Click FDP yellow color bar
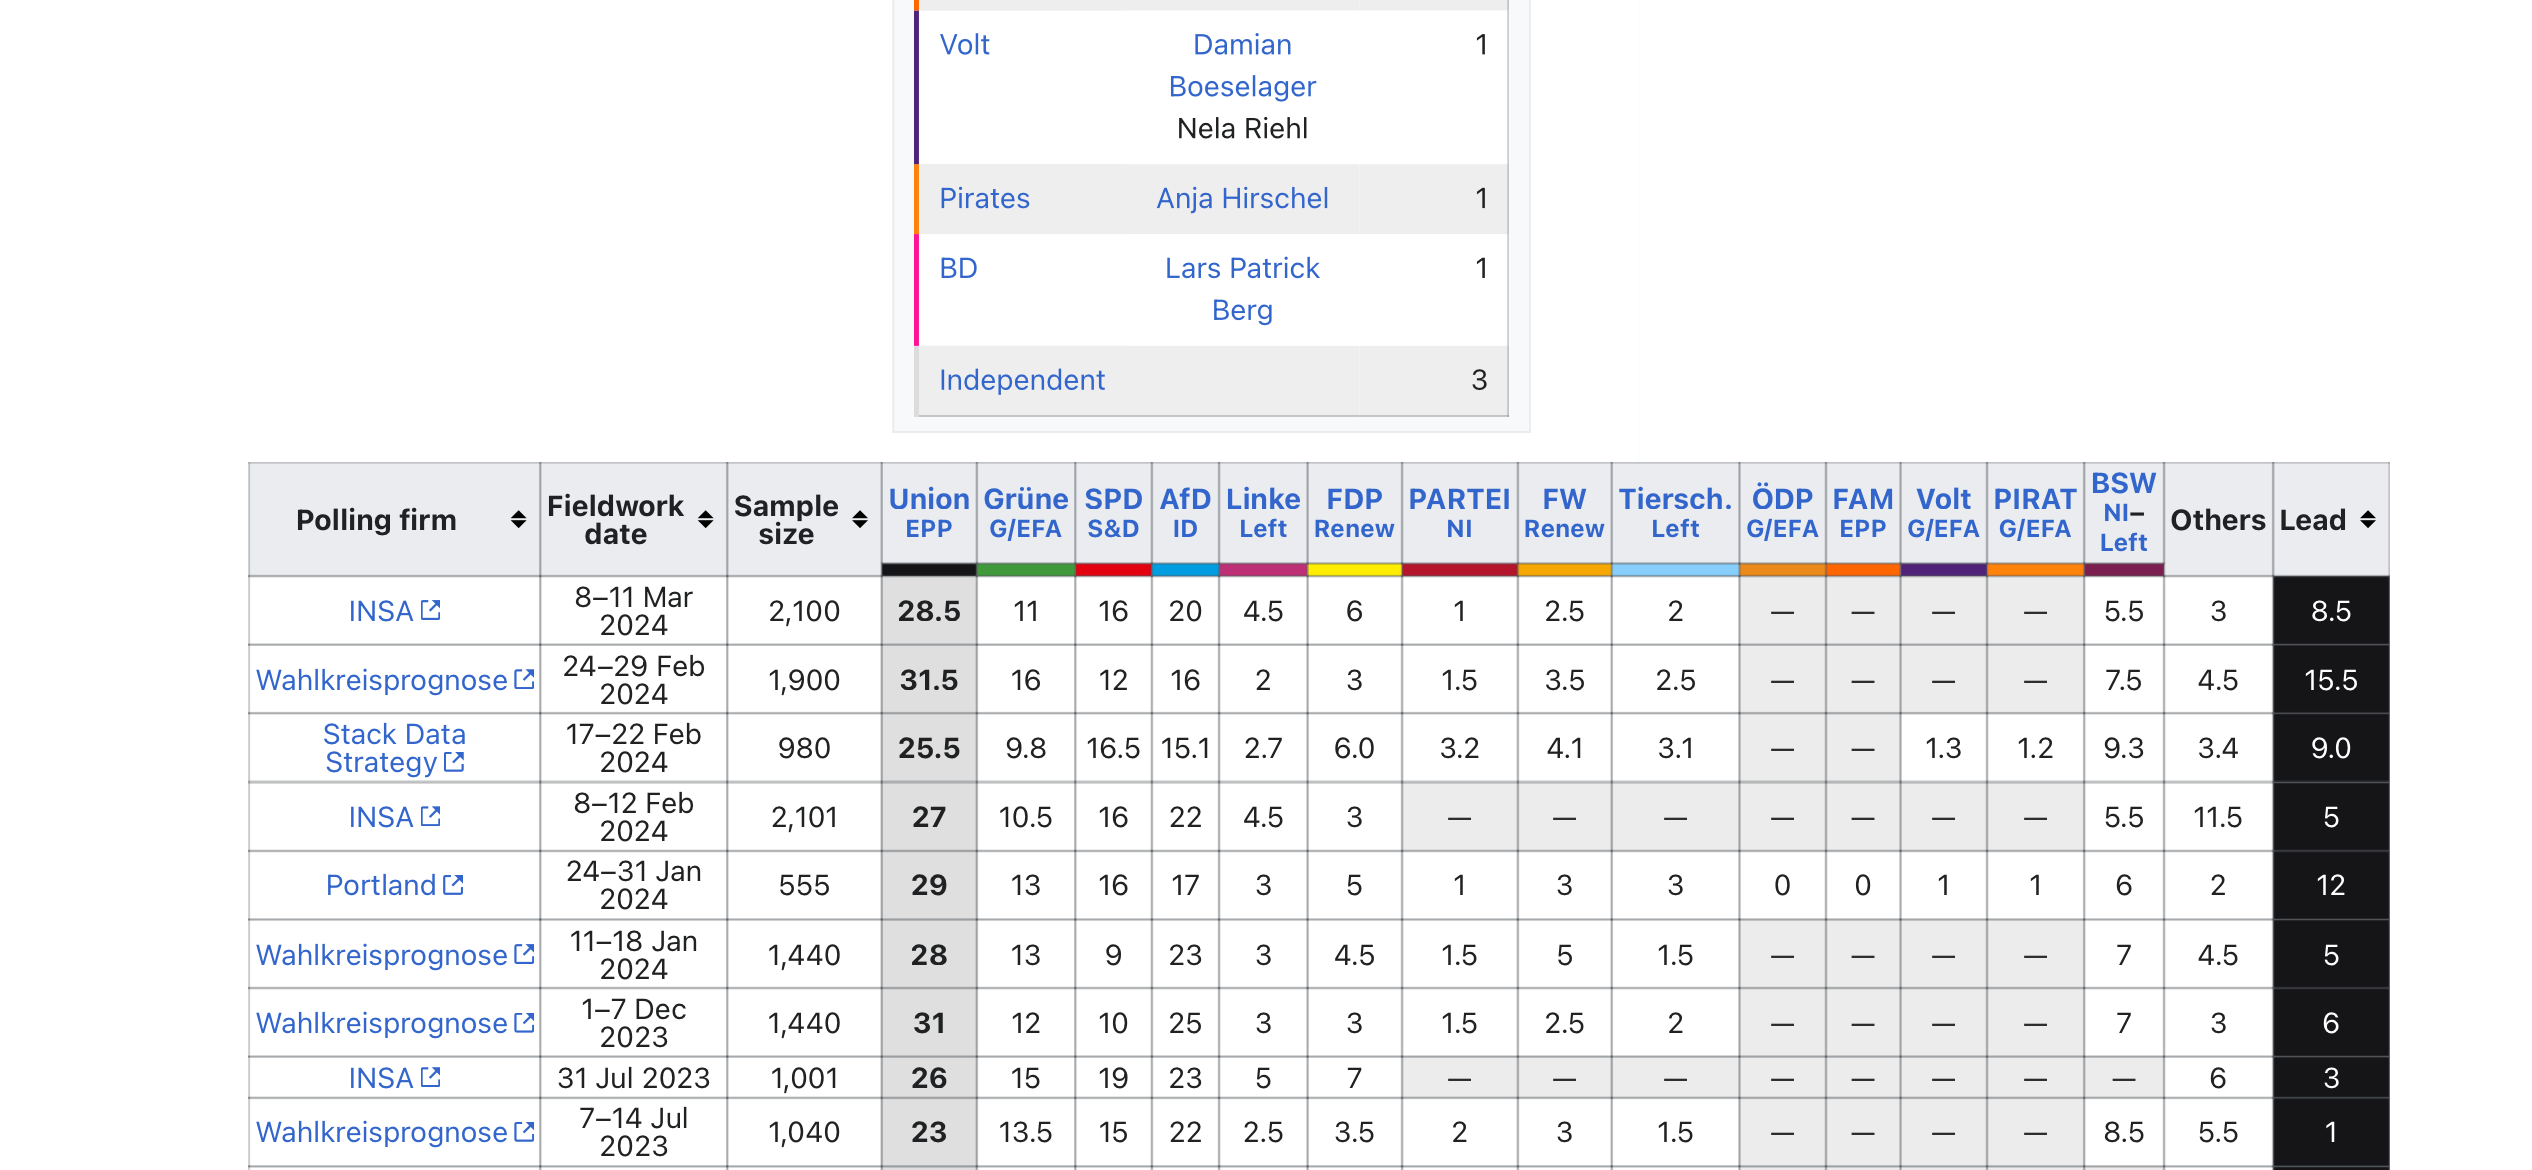 (1353, 570)
